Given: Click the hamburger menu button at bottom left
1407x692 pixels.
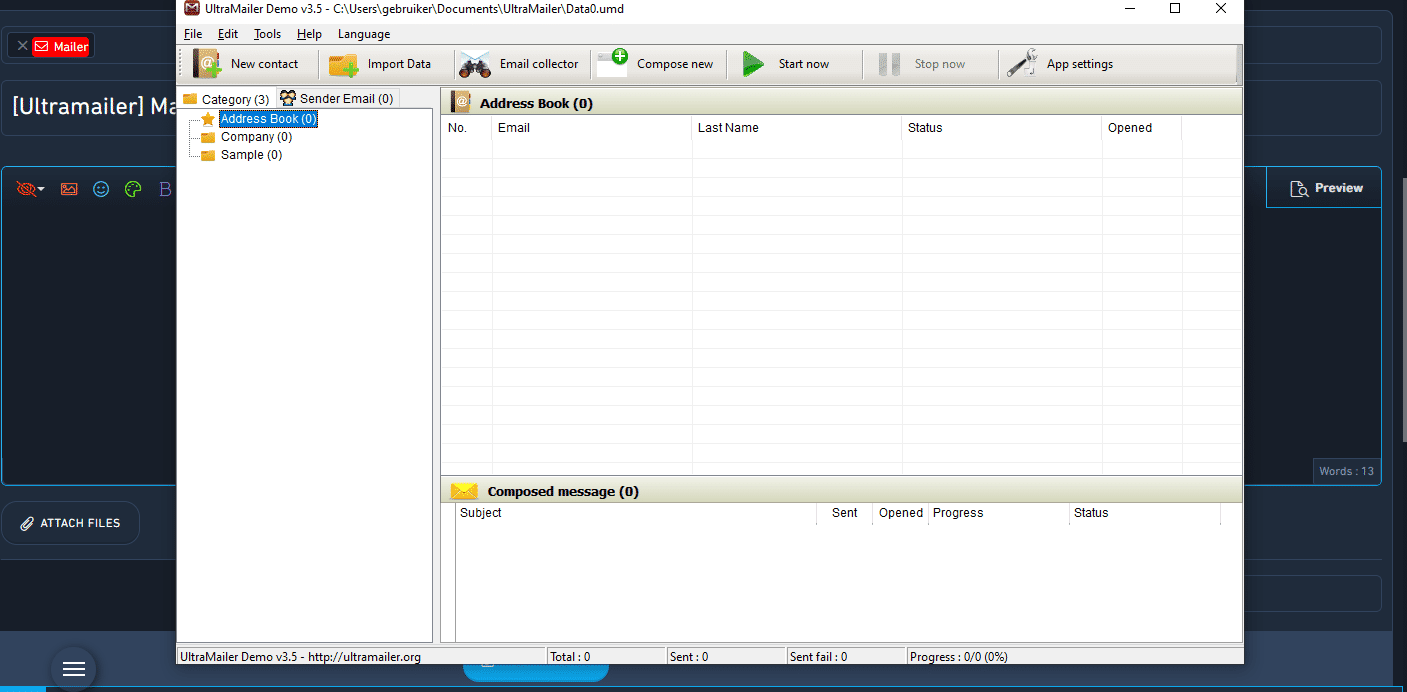Looking at the screenshot, I should tap(74, 669).
